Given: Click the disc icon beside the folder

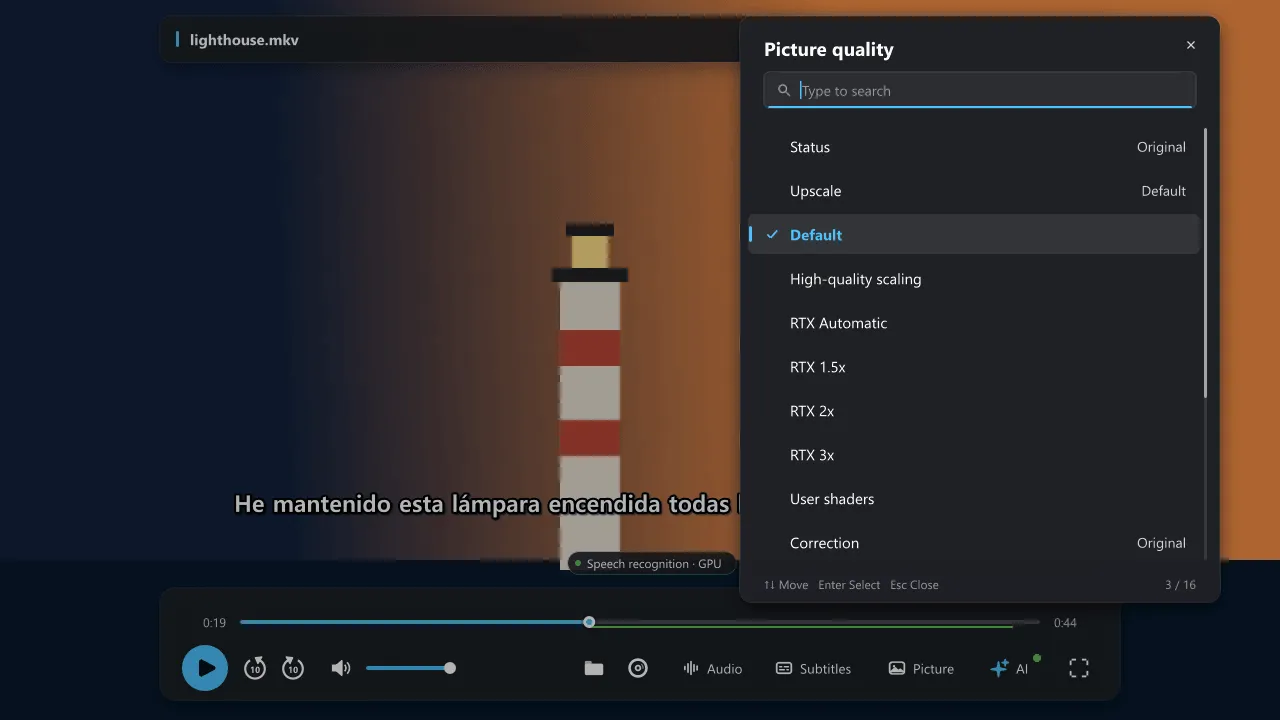Looking at the screenshot, I should point(638,668).
